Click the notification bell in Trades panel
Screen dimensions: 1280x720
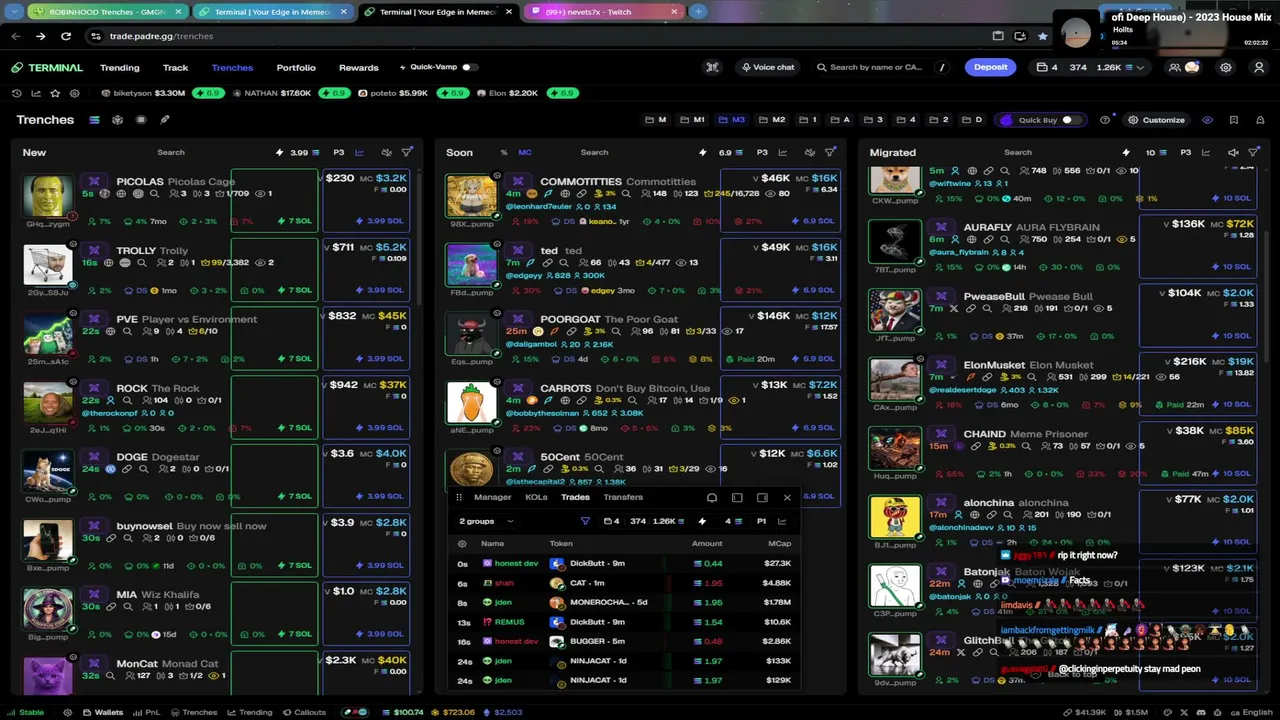click(712, 497)
